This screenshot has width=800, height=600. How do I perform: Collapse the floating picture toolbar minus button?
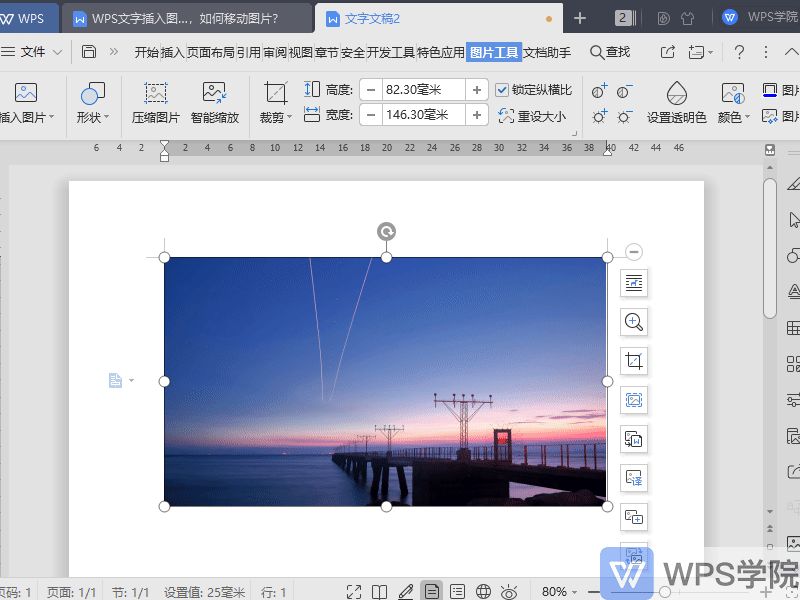[634, 252]
